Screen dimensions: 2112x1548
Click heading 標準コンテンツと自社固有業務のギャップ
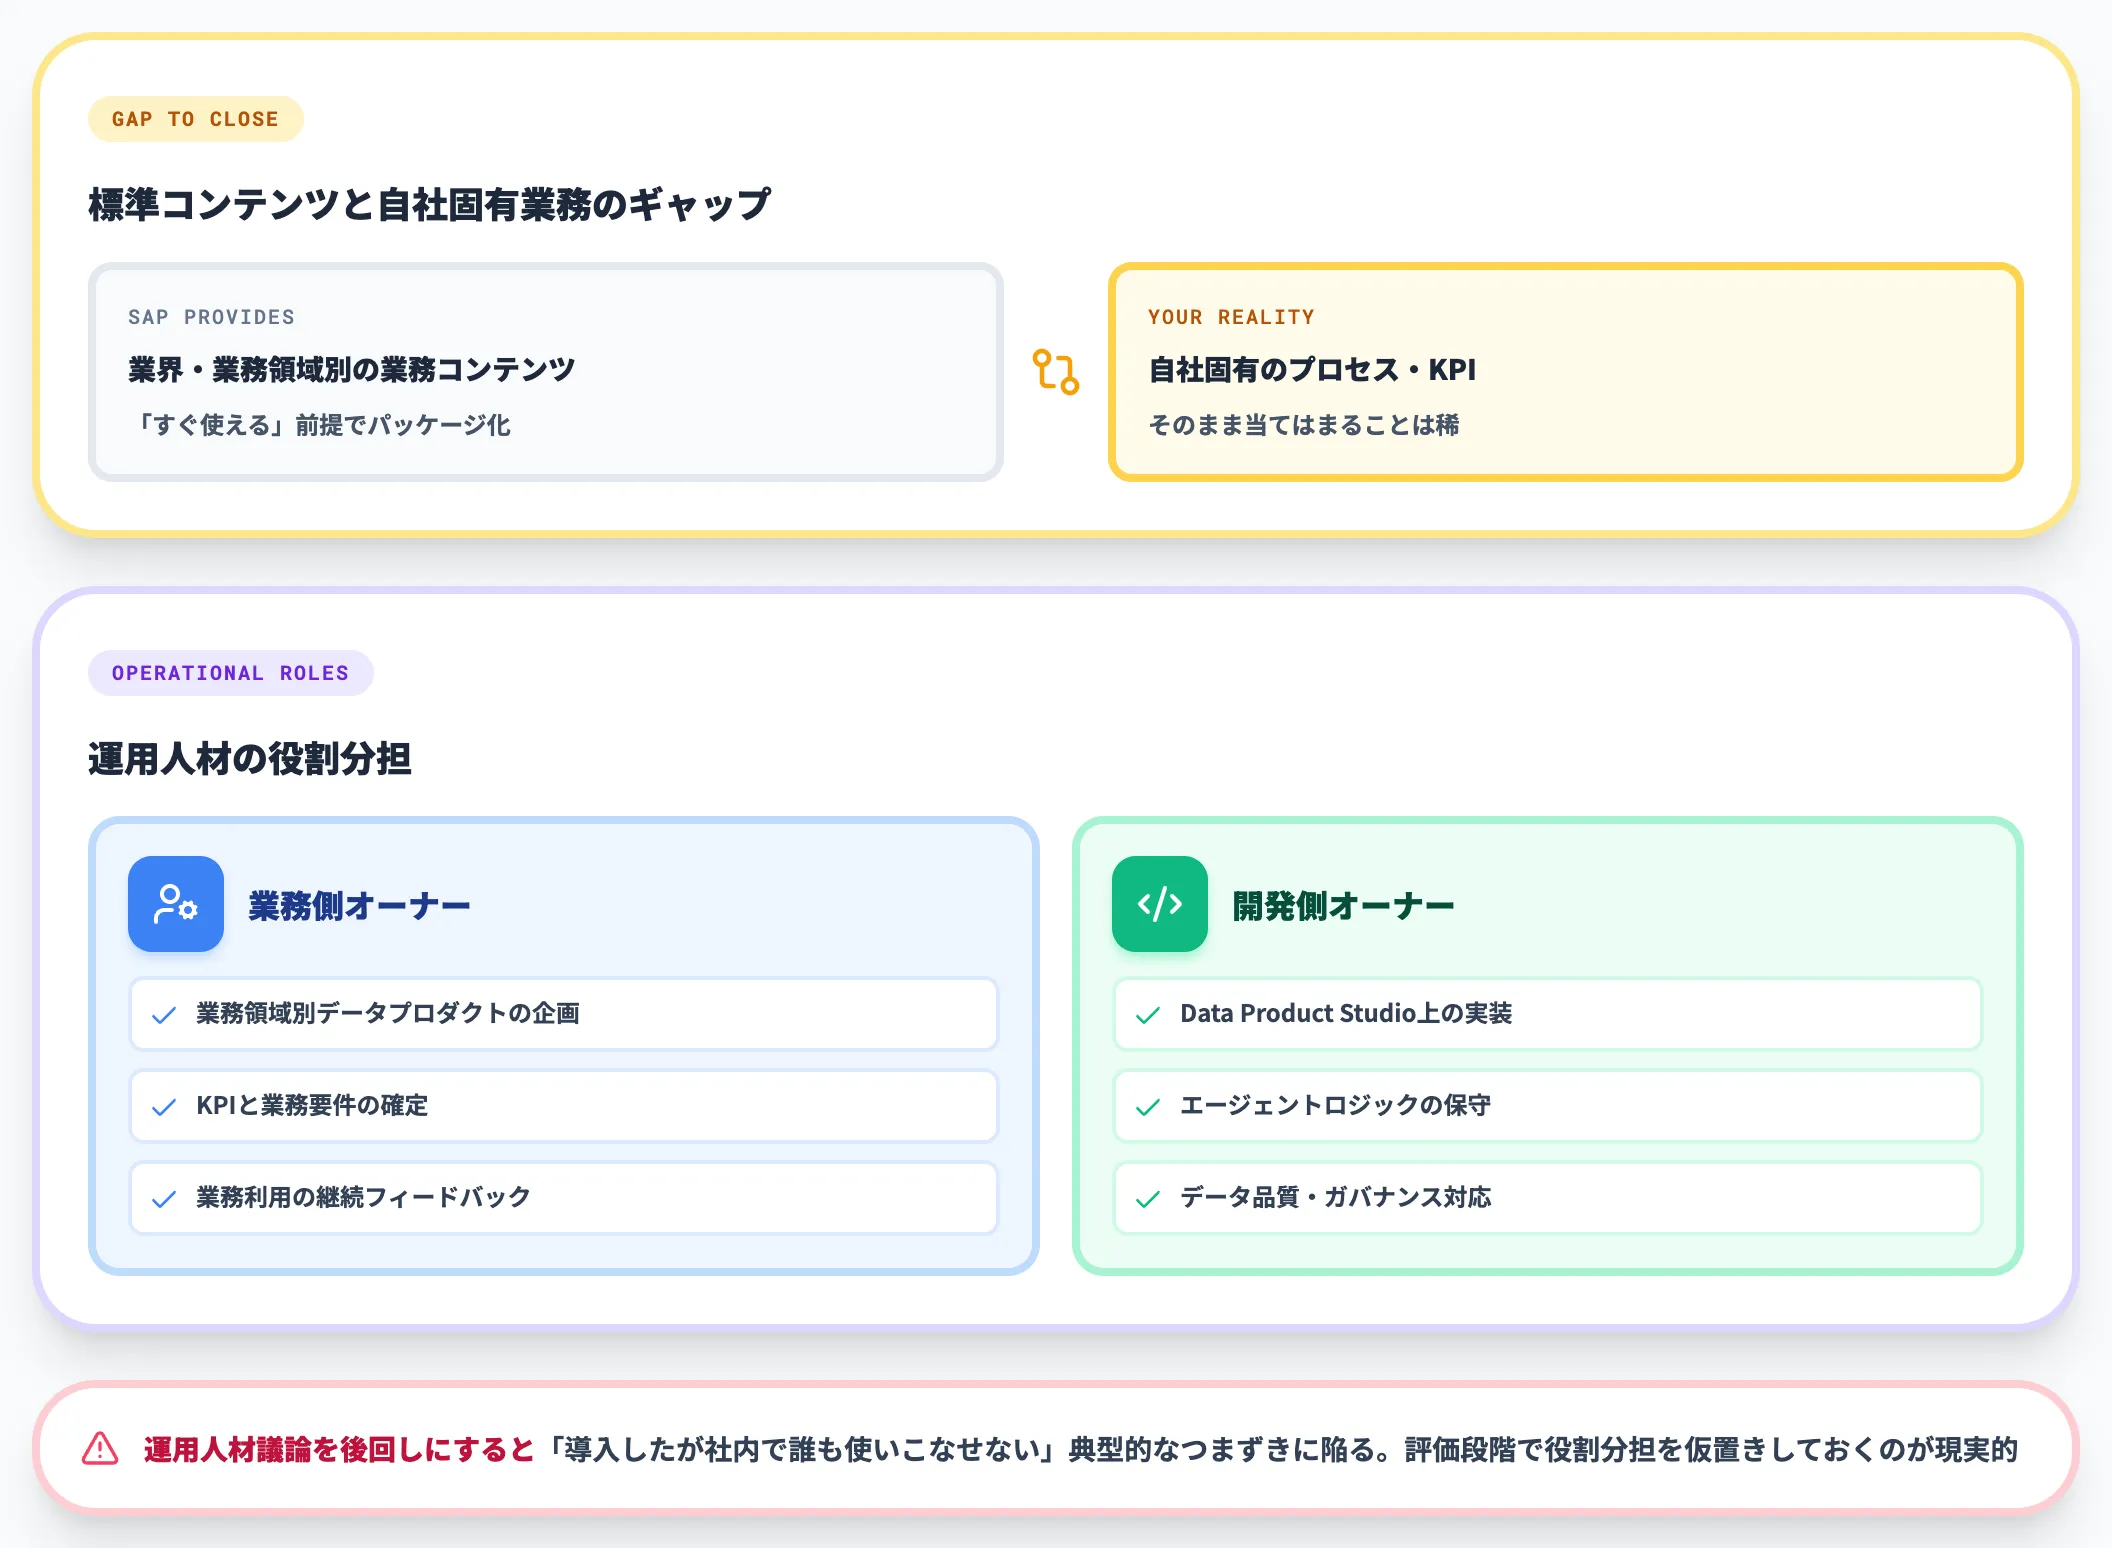point(430,204)
